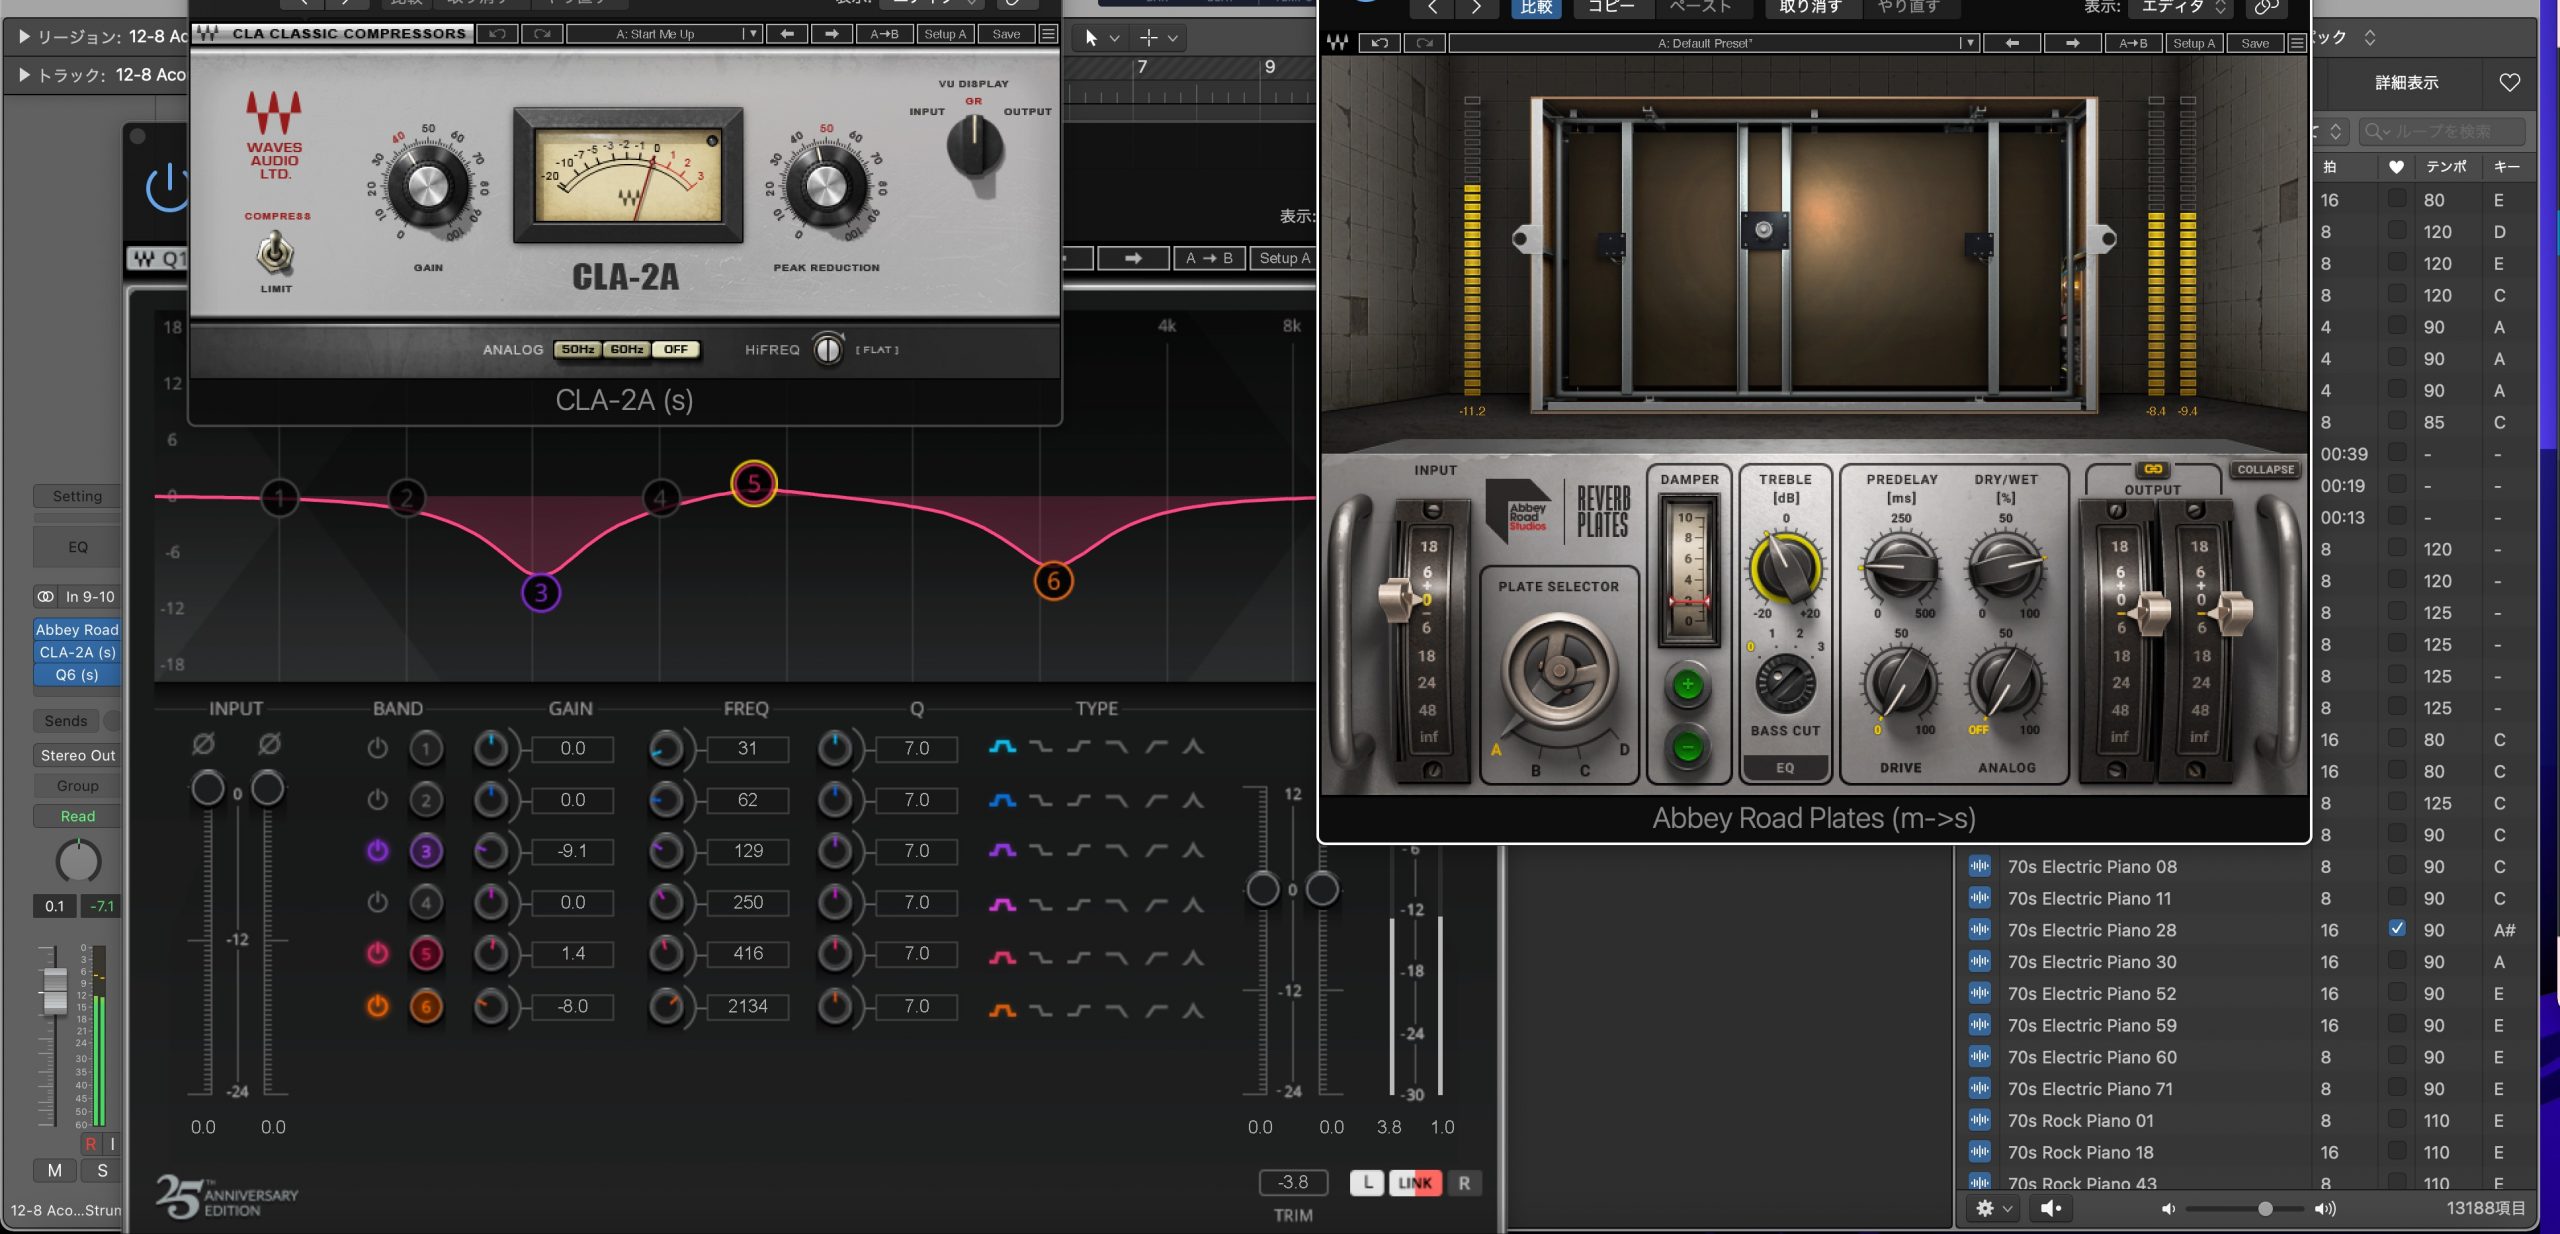Toggle power for Q6 band 5
This screenshot has height=1234, width=2560.
pyautogui.click(x=377, y=953)
